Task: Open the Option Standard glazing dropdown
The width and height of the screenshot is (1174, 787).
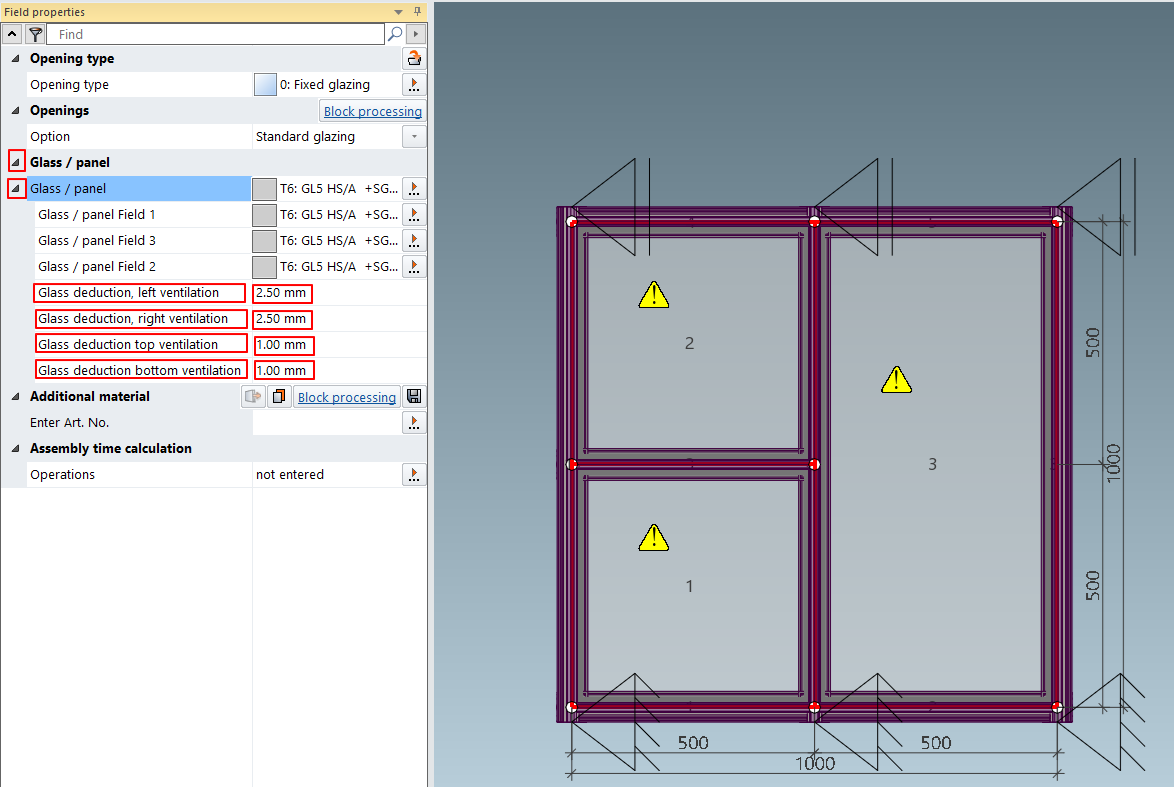Action: (414, 137)
